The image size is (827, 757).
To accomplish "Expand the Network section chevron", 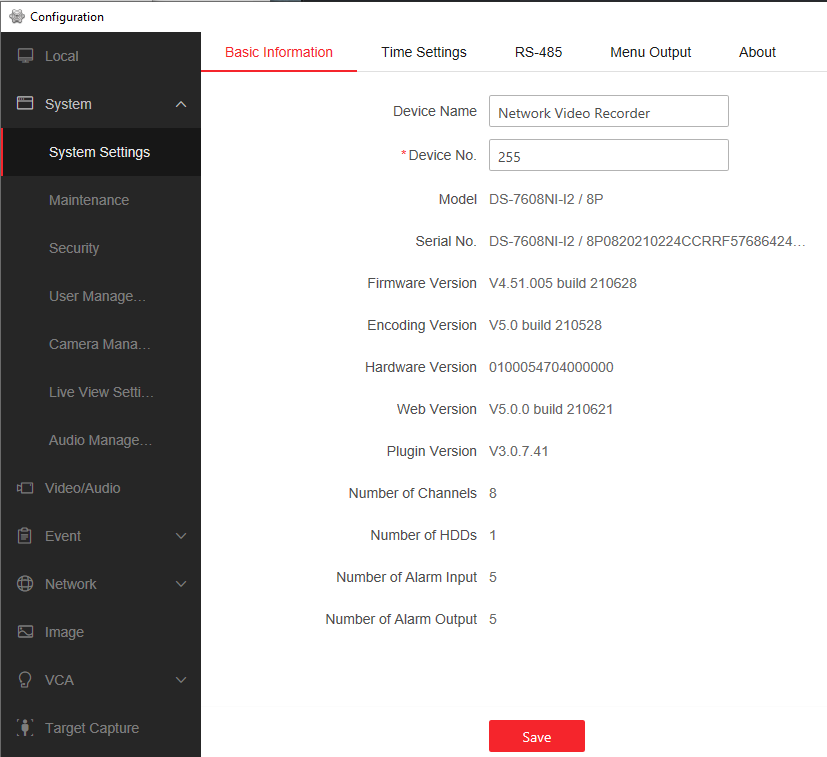I will [181, 584].
